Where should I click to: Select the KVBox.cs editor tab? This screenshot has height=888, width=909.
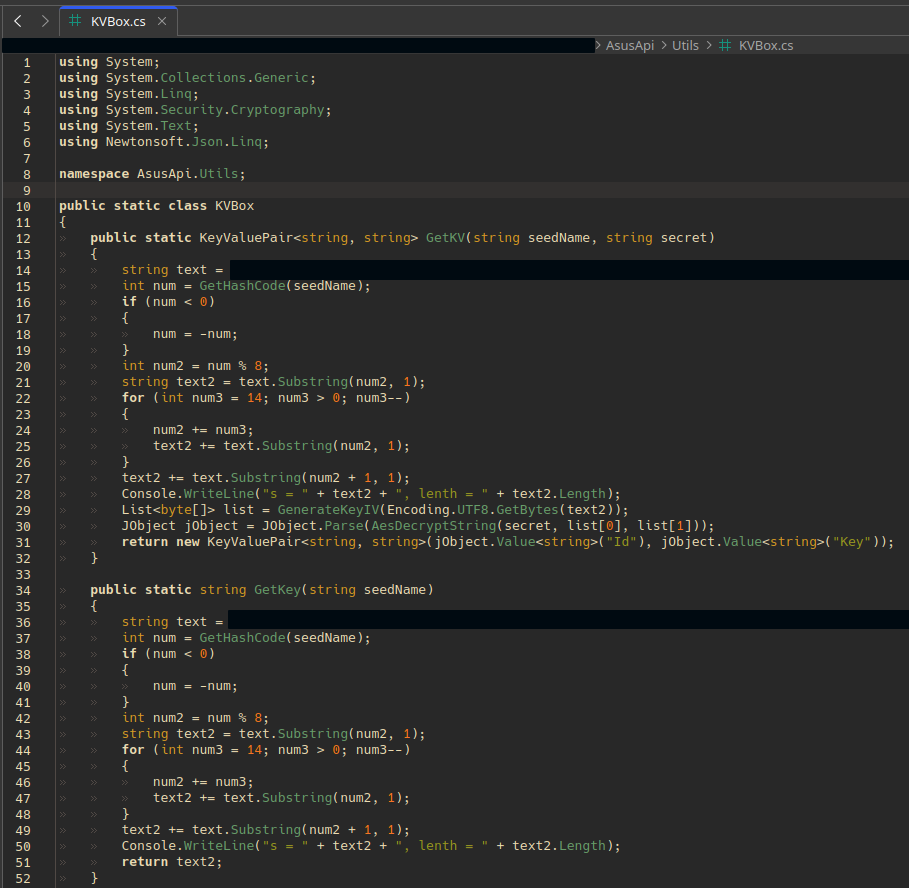(x=118, y=21)
